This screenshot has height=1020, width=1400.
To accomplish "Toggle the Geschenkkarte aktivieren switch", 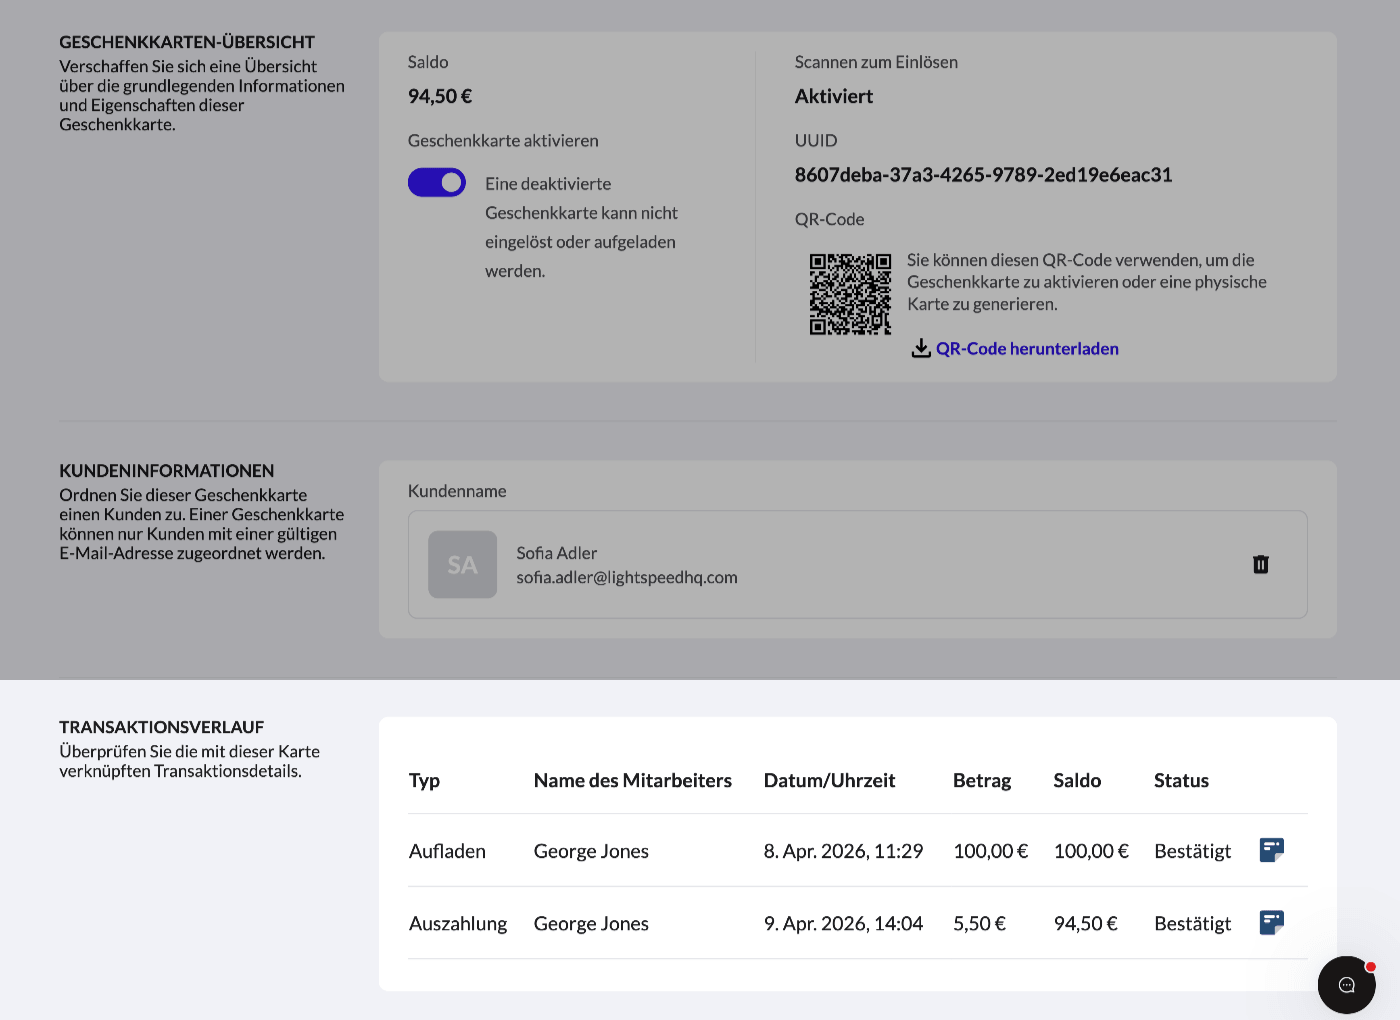I will point(437,182).
